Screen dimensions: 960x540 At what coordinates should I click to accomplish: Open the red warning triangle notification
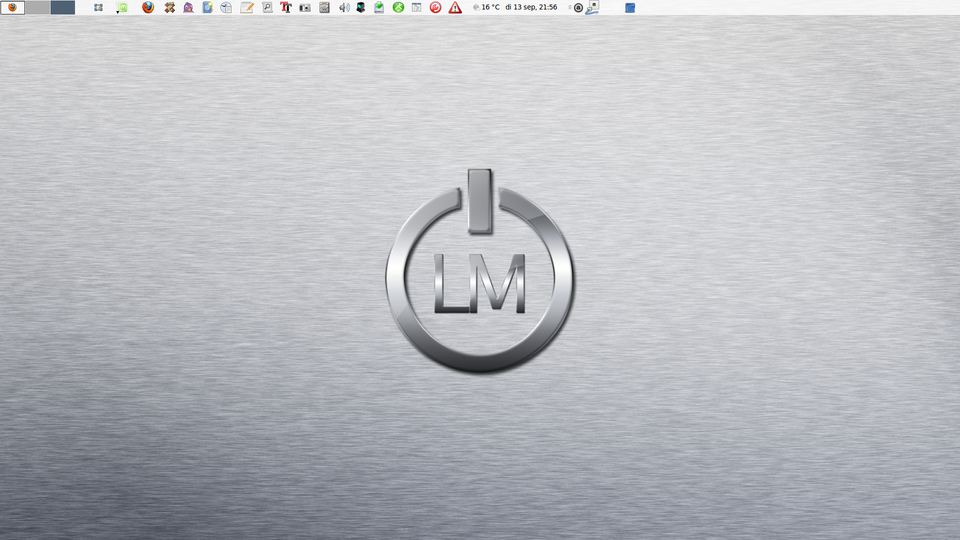pyautogui.click(x=455, y=7)
